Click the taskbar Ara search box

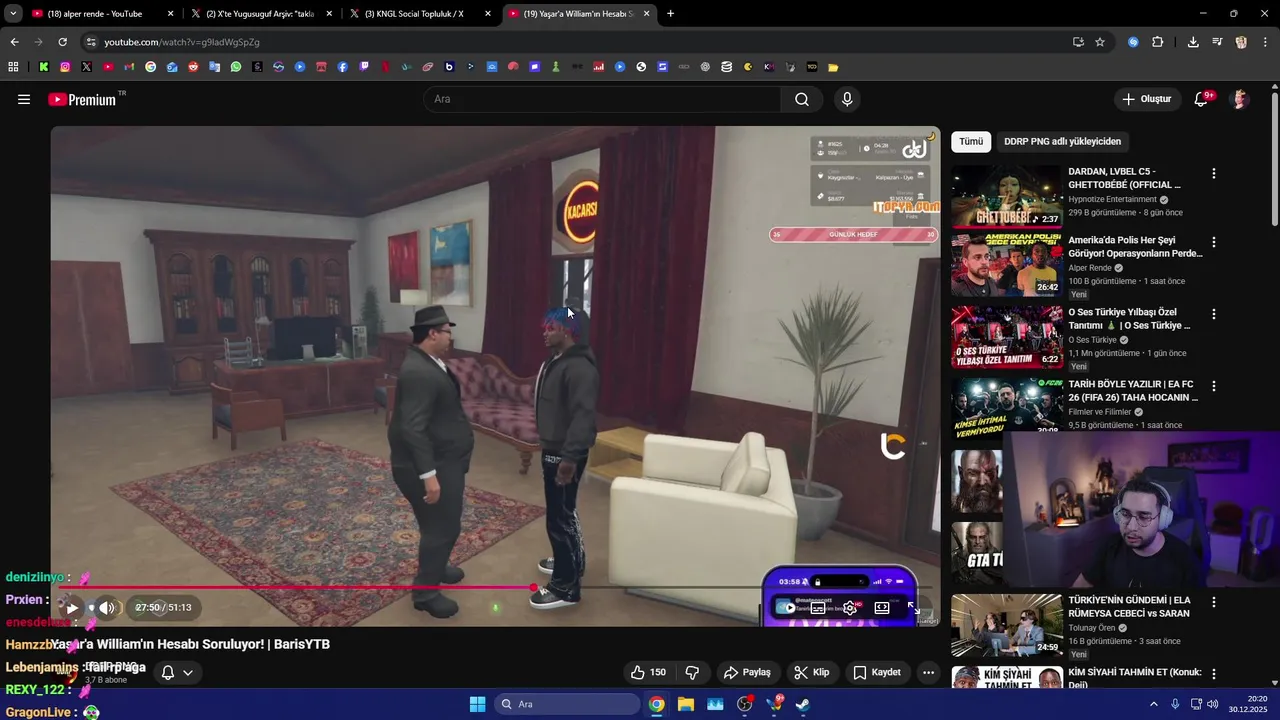point(566,704)
